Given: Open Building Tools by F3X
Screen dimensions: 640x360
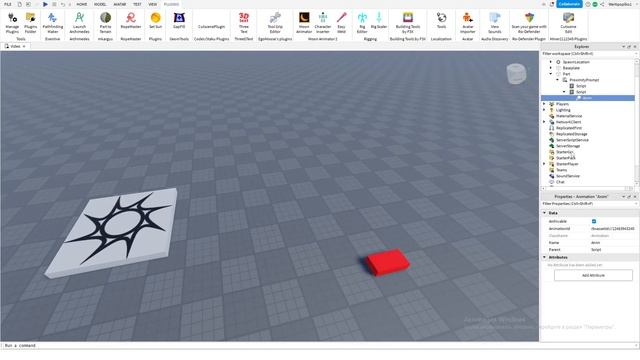Looking at the screenshot, I should [408, 23].
